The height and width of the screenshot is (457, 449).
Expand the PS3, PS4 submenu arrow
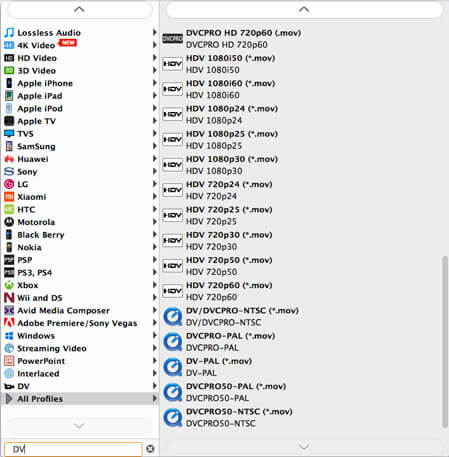[154, 272]
